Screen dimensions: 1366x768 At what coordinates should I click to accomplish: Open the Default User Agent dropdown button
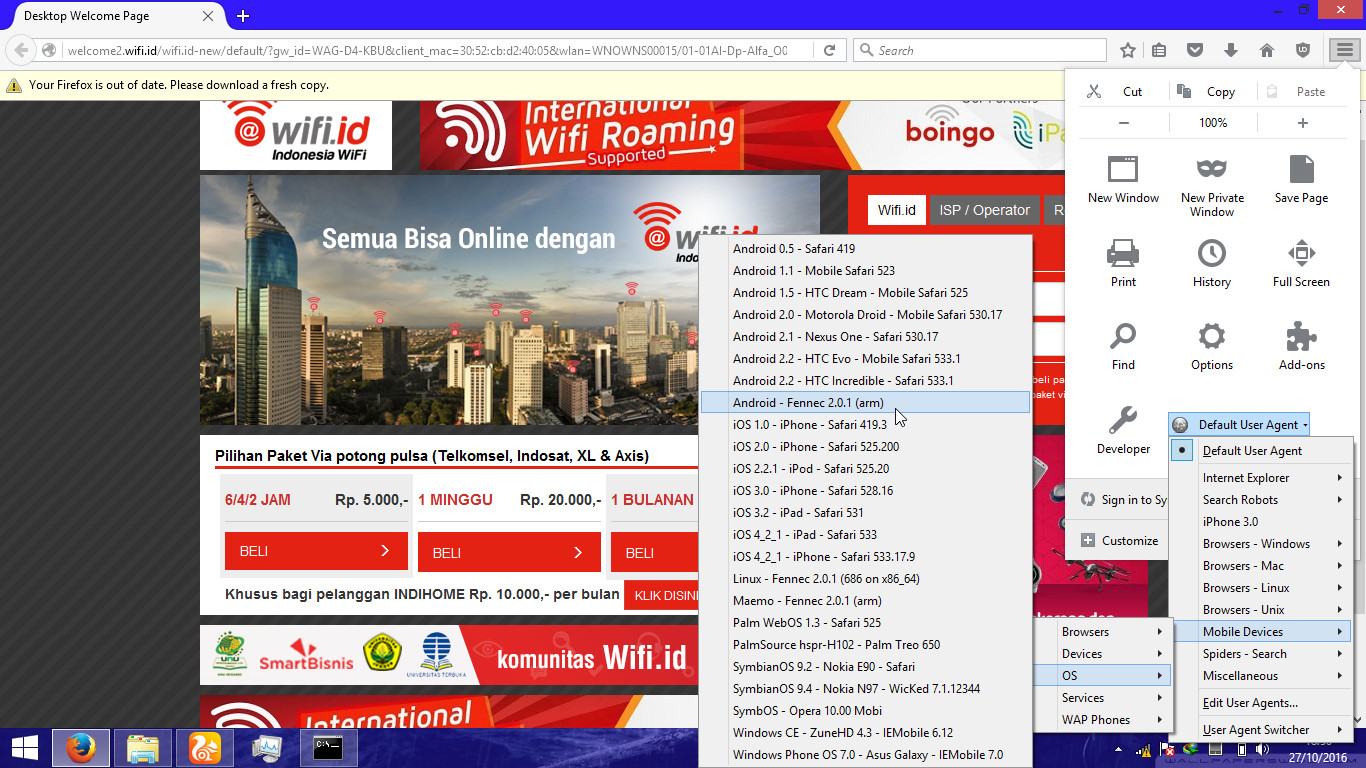point(1239,425)
